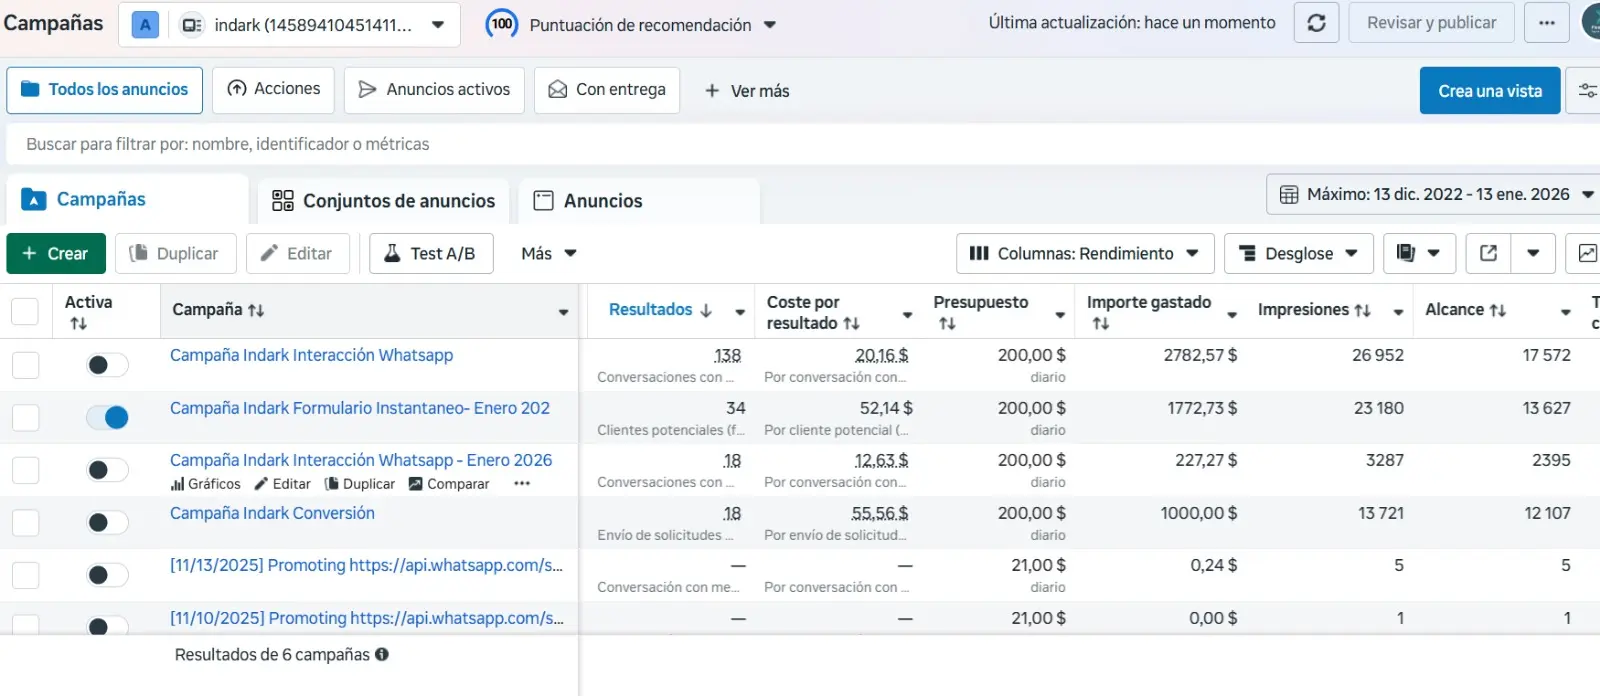Open the Desglose dropdown

point(1298,253)
